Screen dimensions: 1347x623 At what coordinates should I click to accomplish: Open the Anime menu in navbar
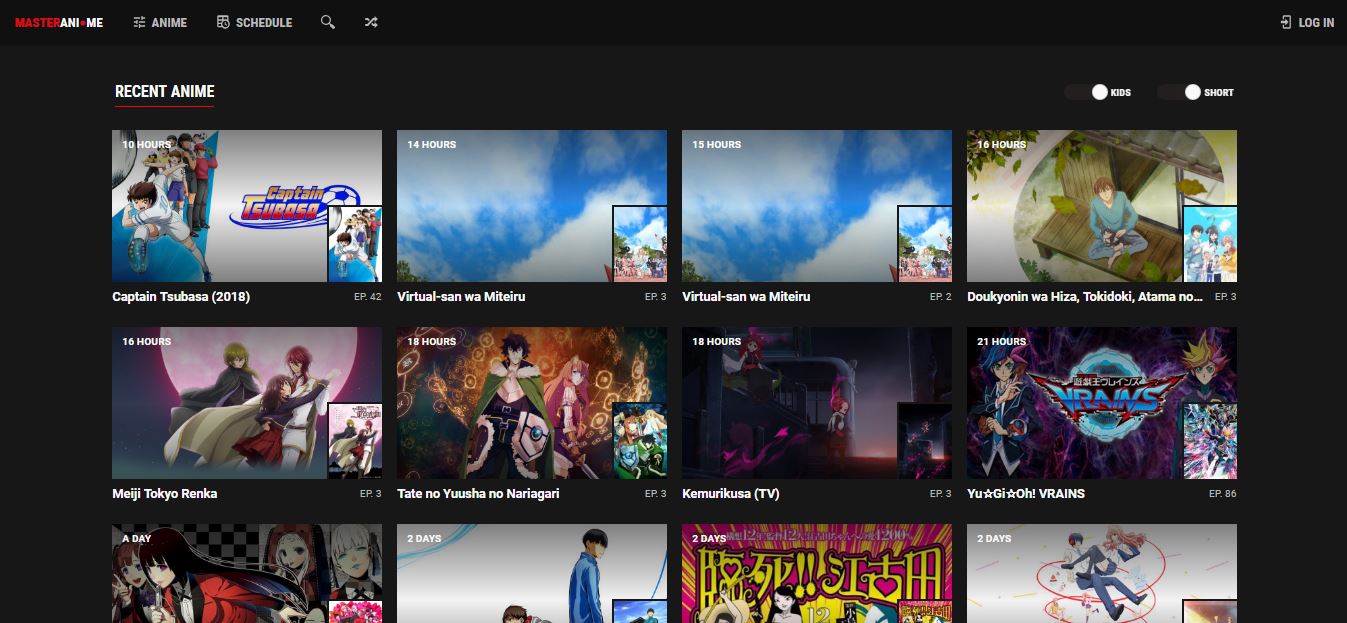tap(160, 22)
